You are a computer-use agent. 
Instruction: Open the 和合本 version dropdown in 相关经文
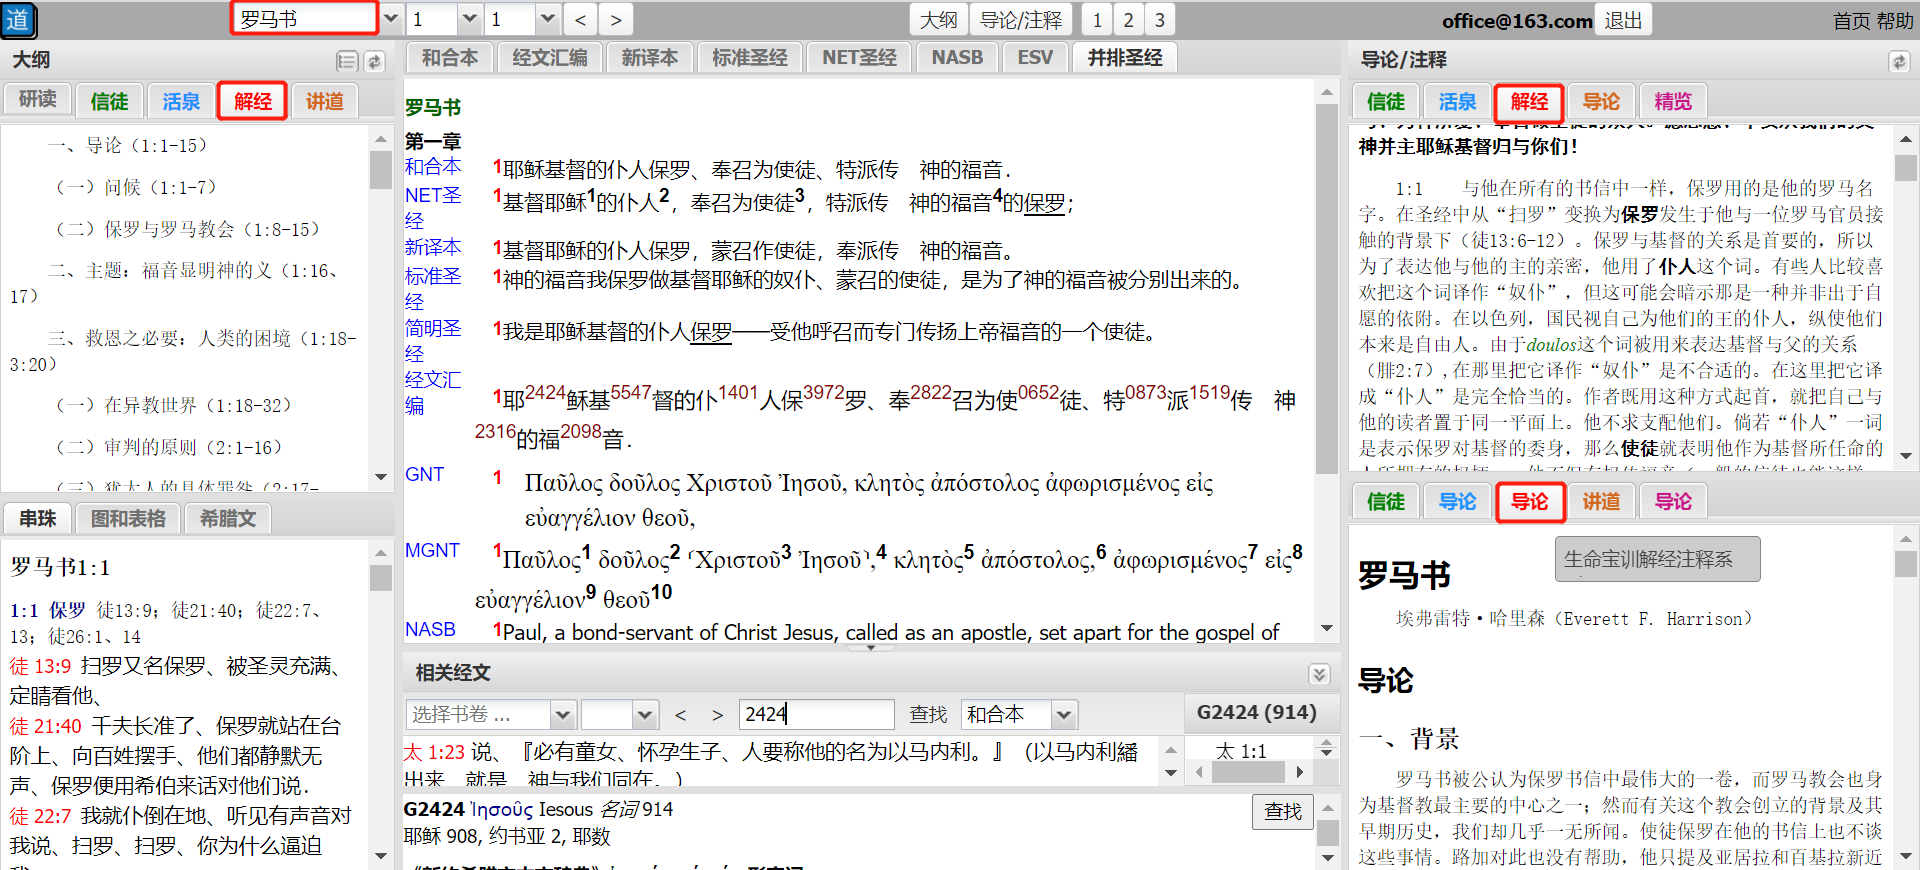click(1063, 714)
